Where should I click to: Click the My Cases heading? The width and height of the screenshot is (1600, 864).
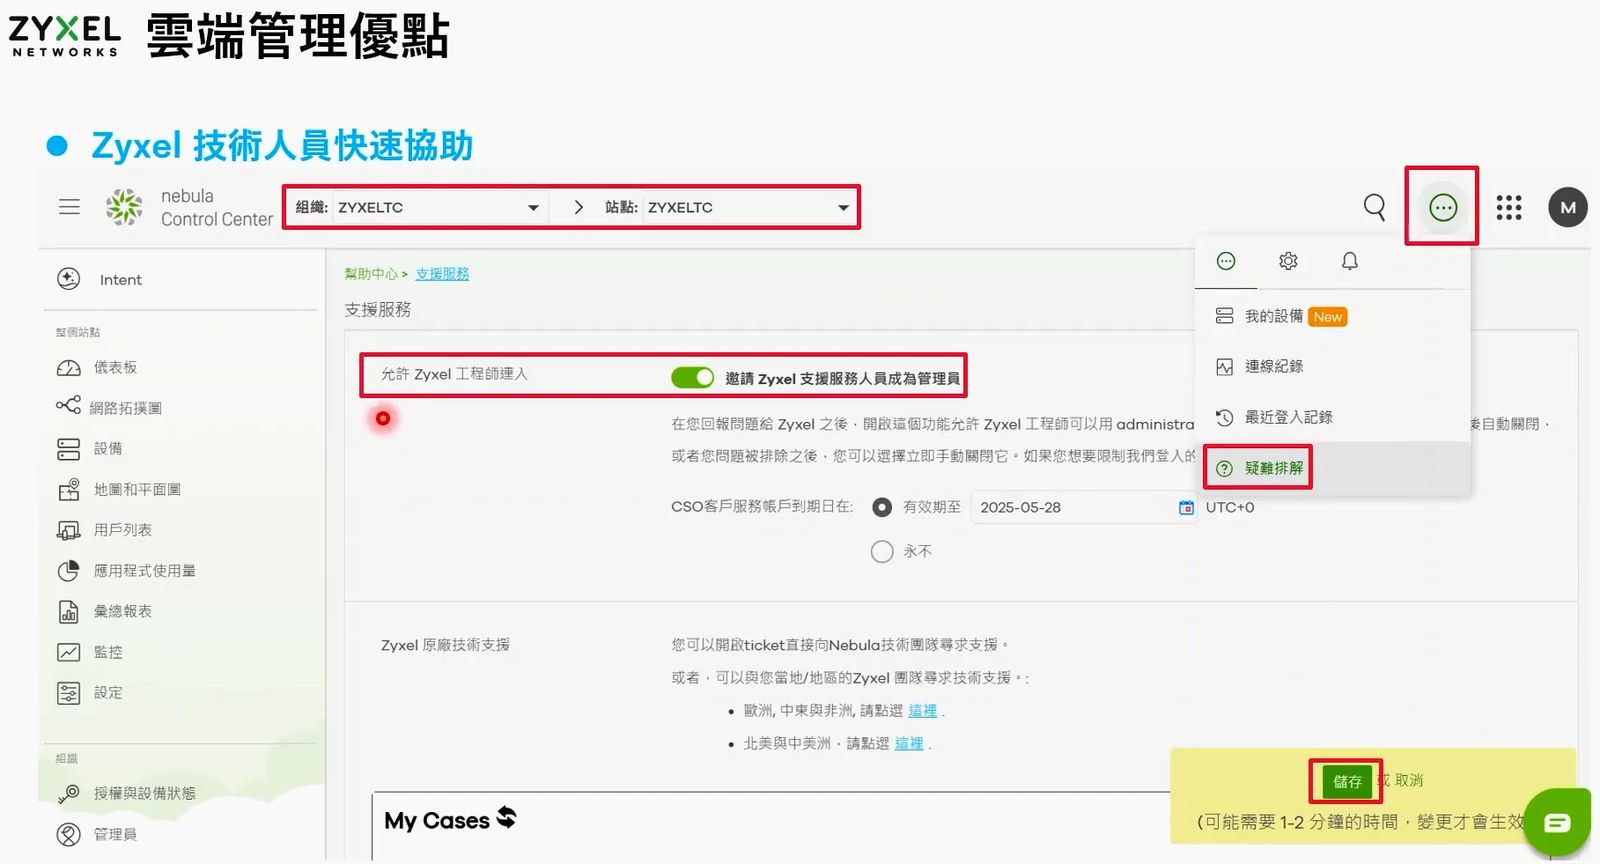tap(437, 820)
